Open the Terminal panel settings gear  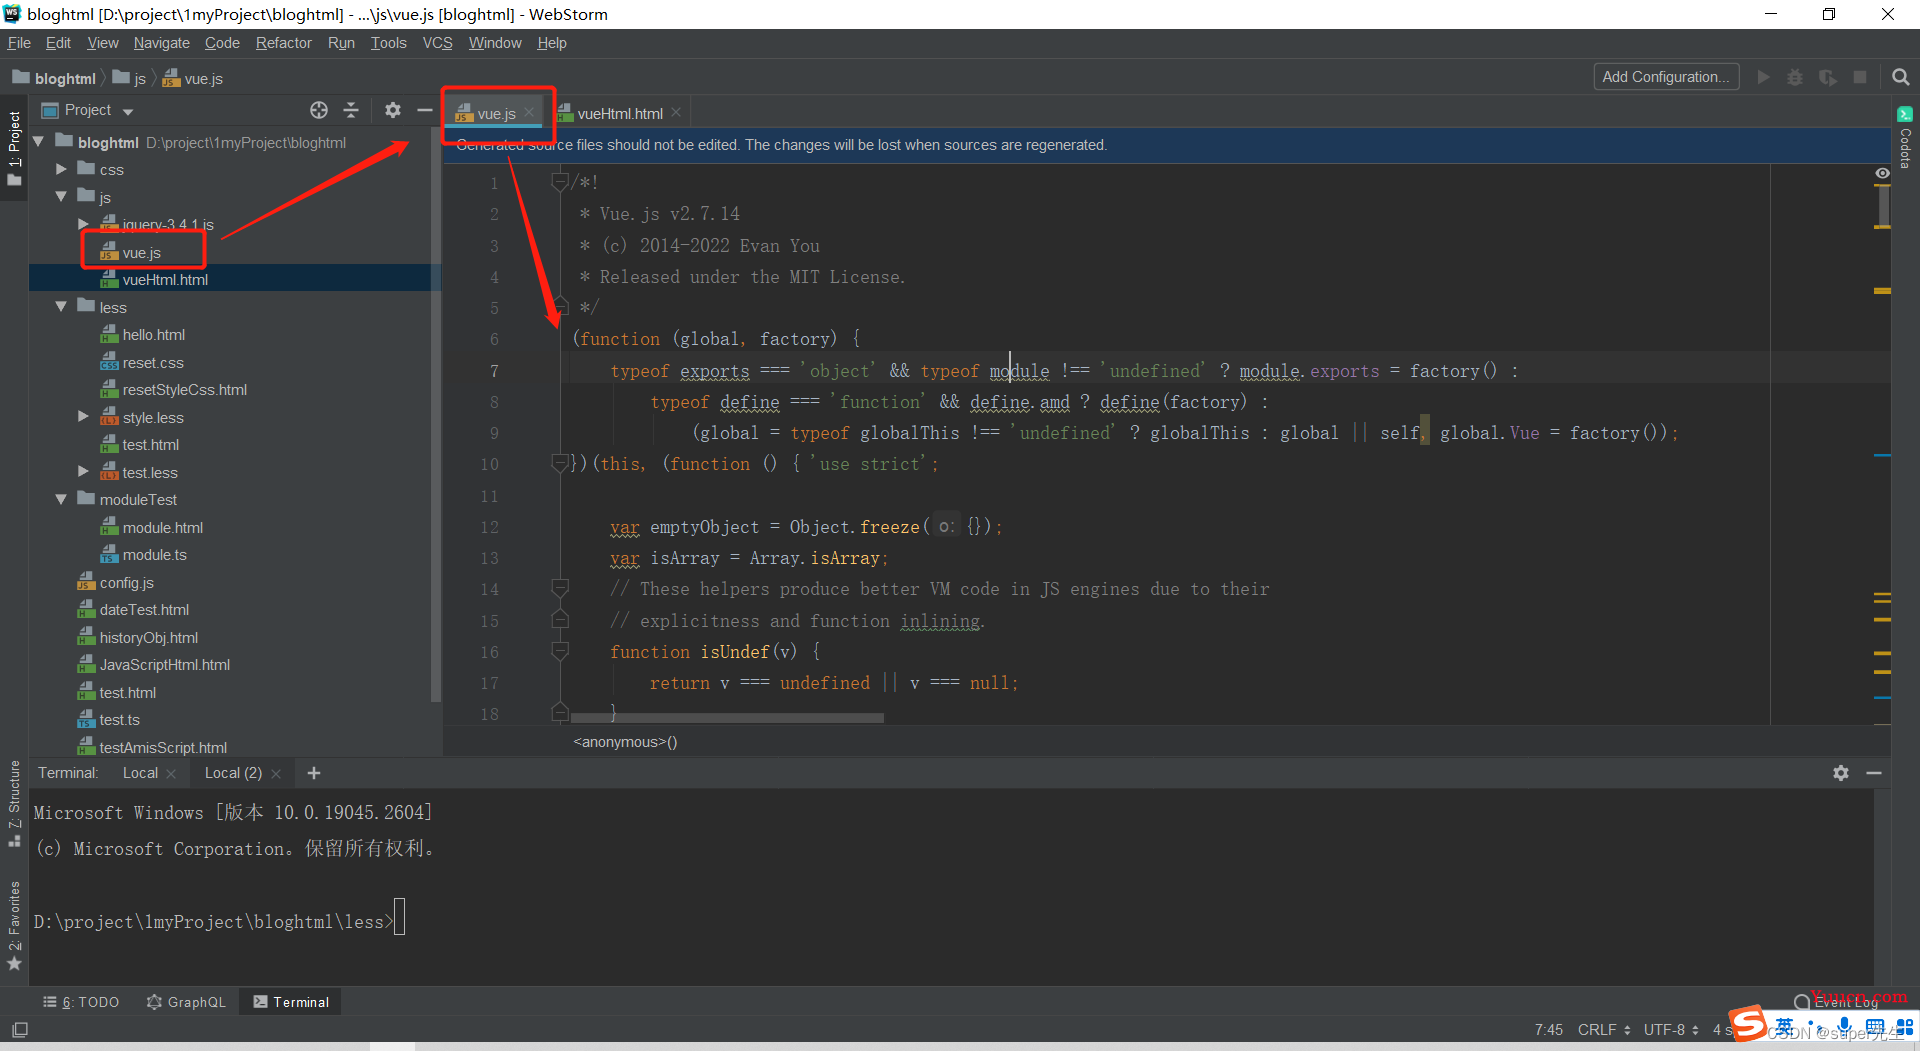1840,773
